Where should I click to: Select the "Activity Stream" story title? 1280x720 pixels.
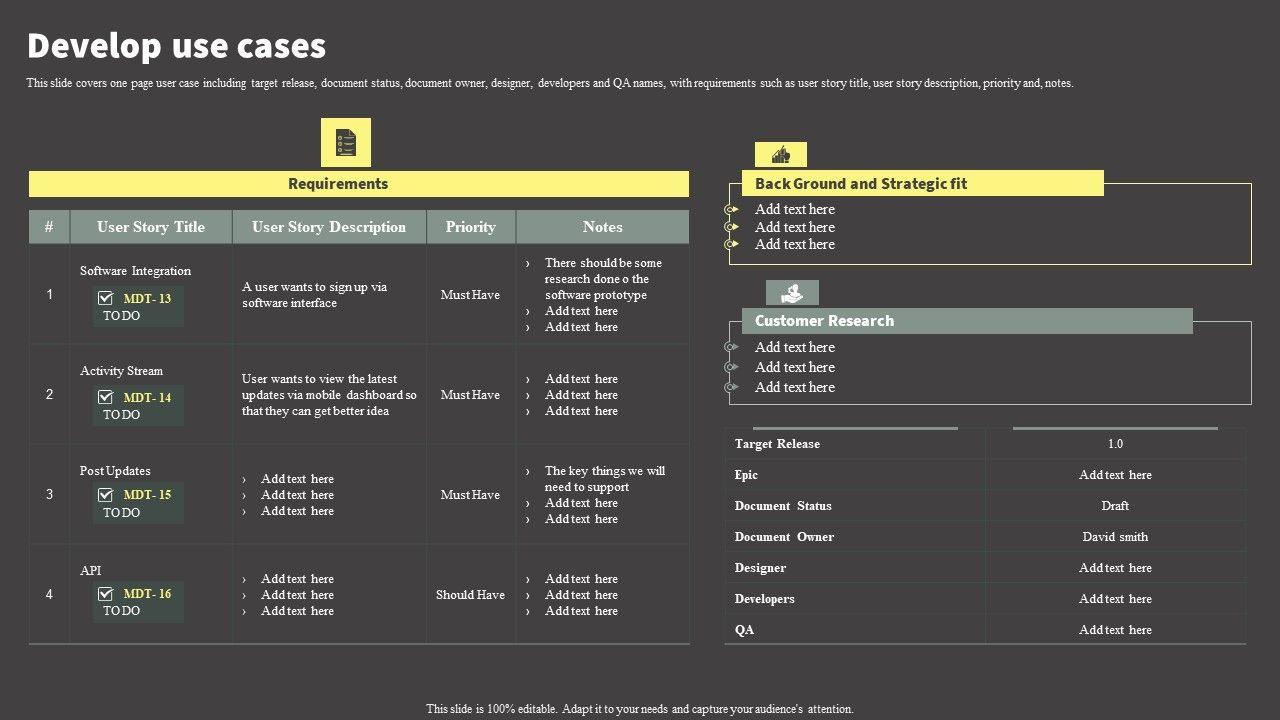point(121,371)
